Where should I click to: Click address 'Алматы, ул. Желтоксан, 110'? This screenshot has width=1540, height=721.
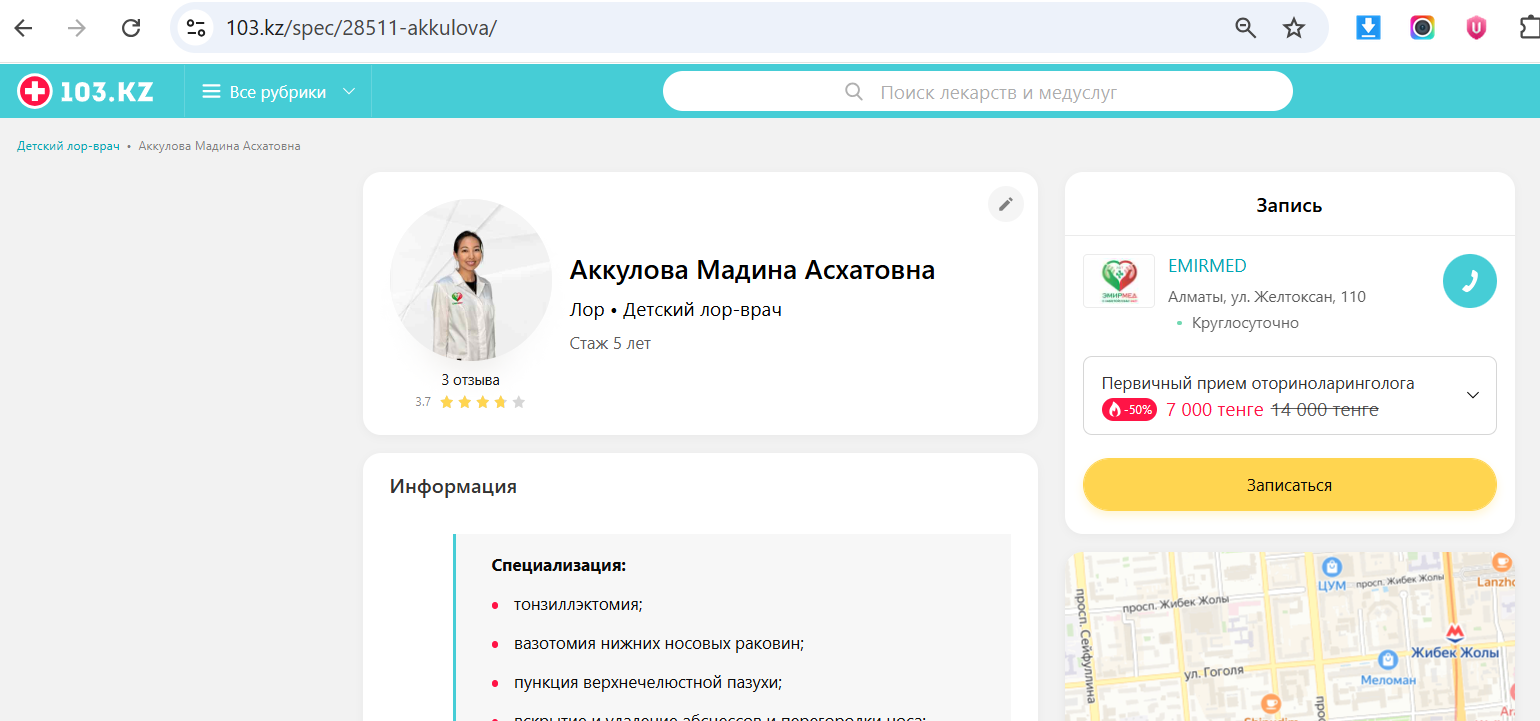(x=1267, y=297)
